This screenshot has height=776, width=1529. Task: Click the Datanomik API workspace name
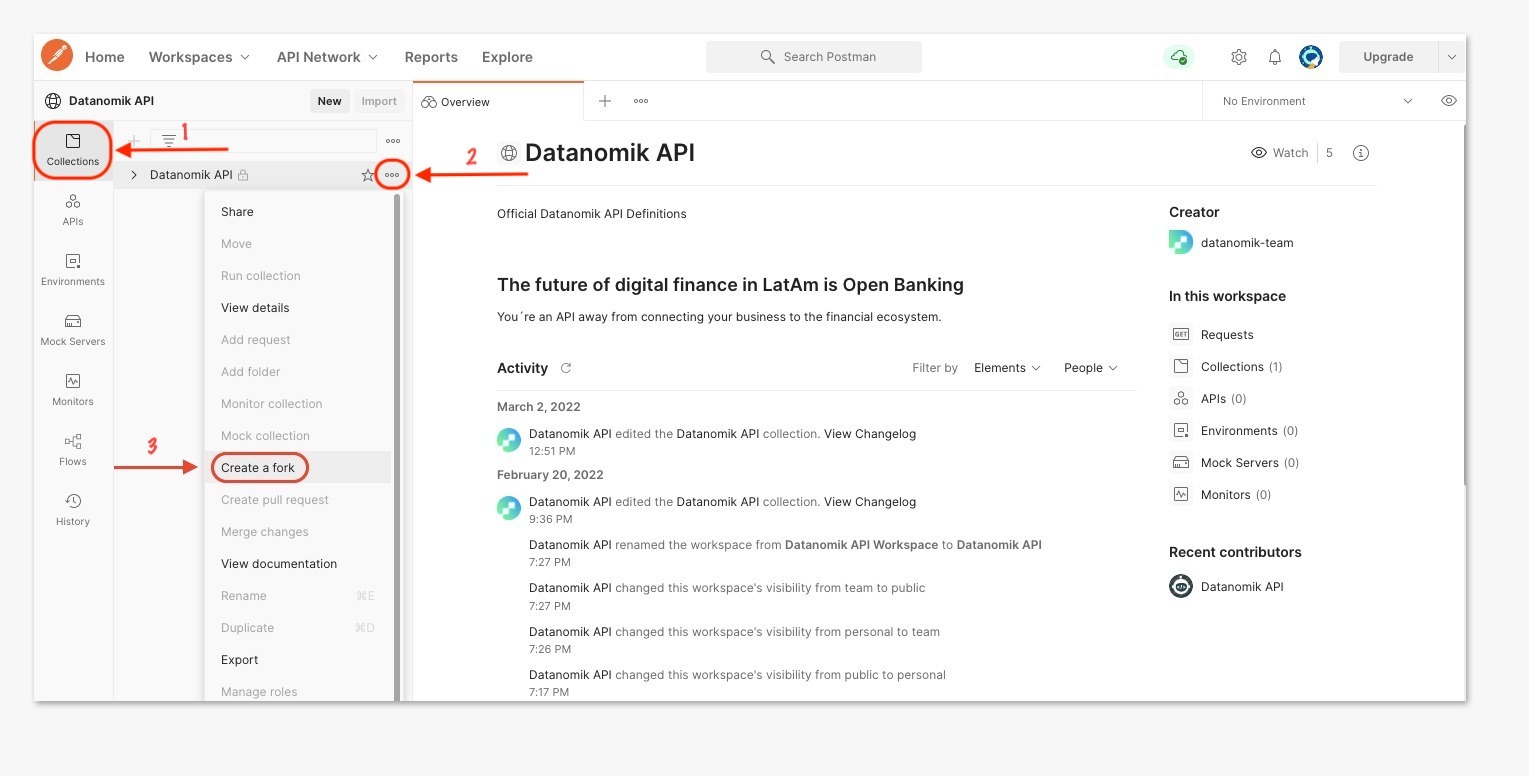tap(111, 101)
